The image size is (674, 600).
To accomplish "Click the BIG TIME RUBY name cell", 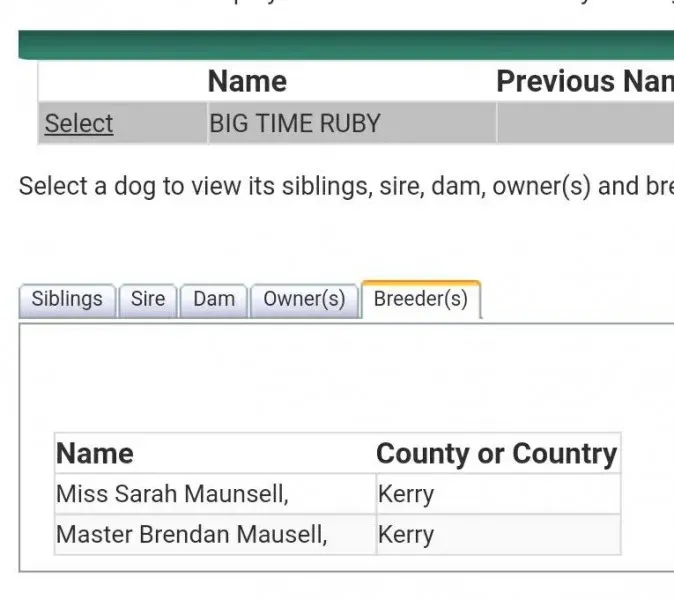I will pyautogui.click(x=295, y=124).
